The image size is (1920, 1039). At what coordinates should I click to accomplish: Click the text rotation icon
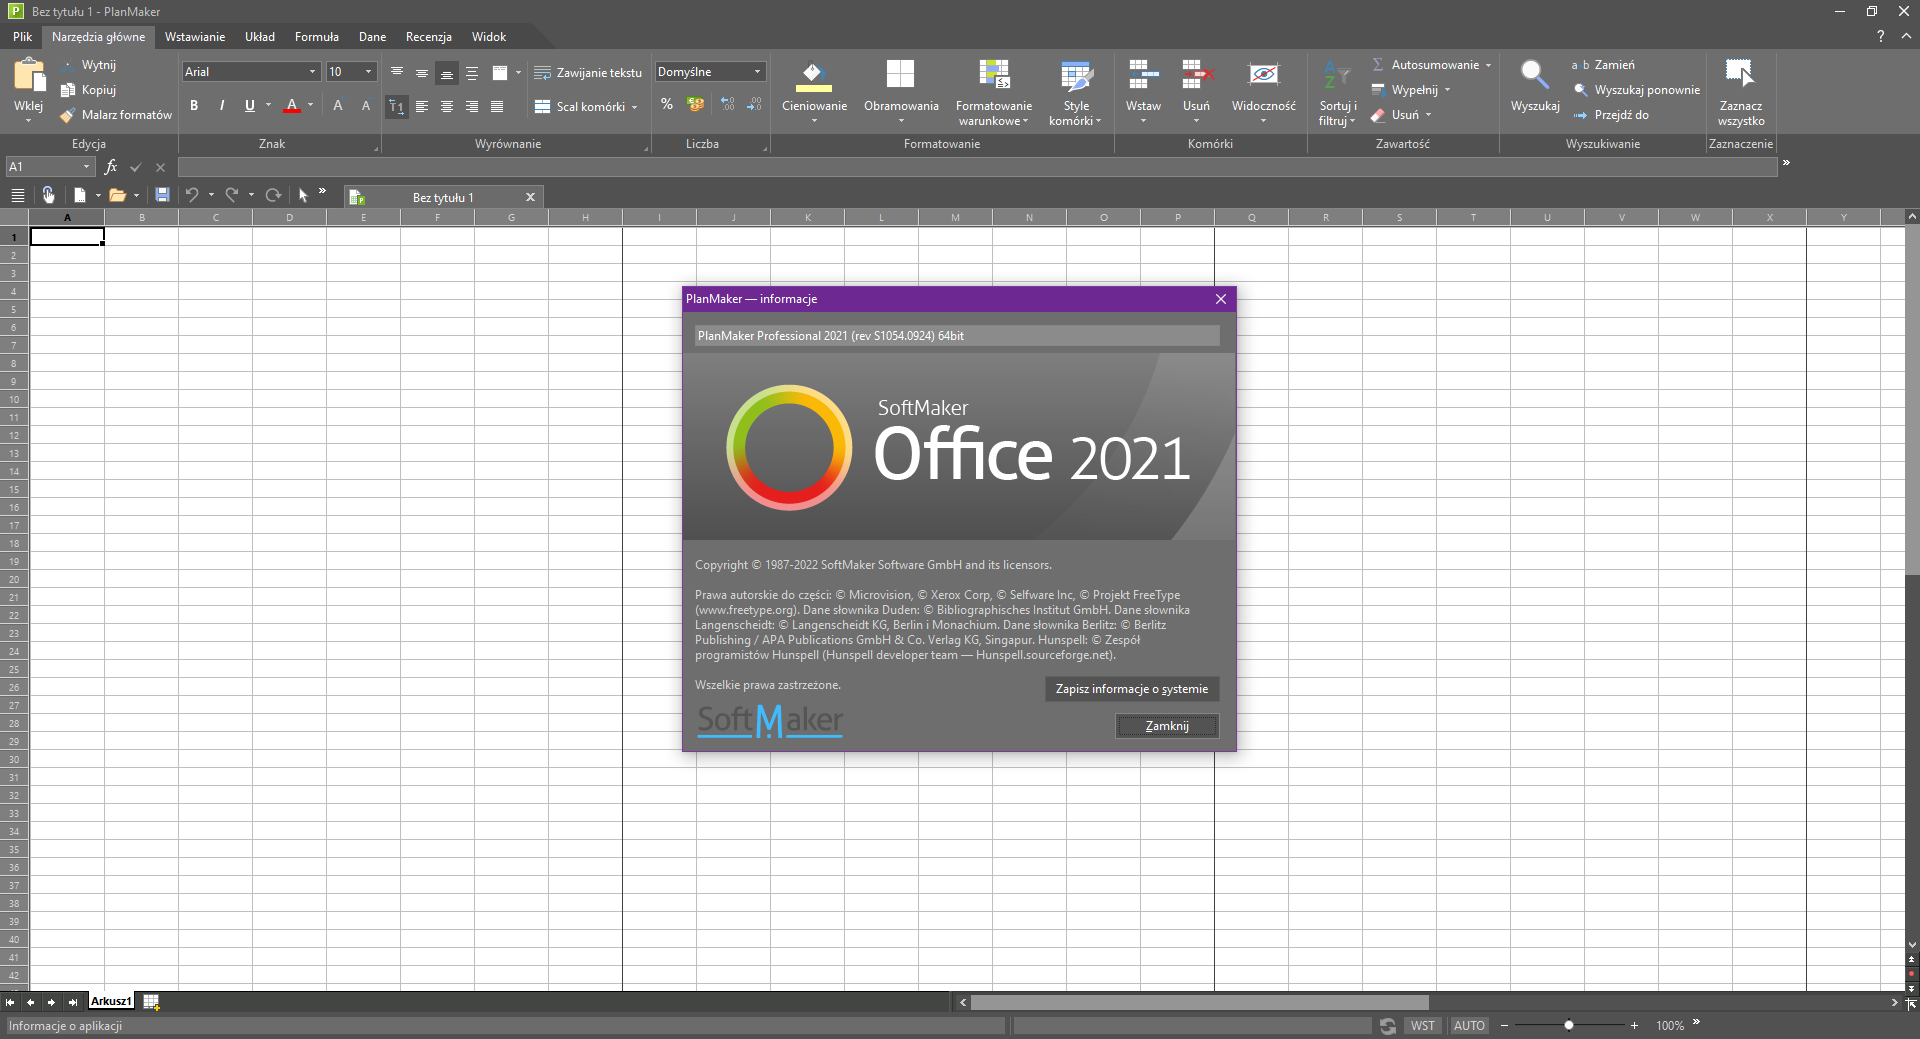(x=396, y=106)
